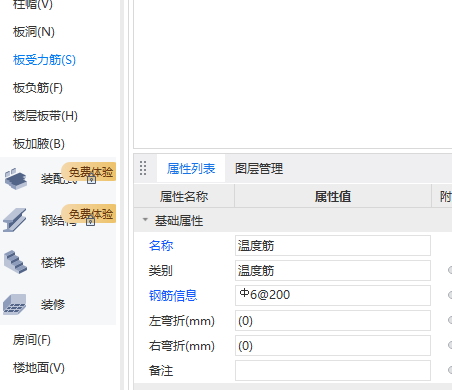Switch to 图层管理 tab
Screen dimensions: 452x390
coord(259,169)
